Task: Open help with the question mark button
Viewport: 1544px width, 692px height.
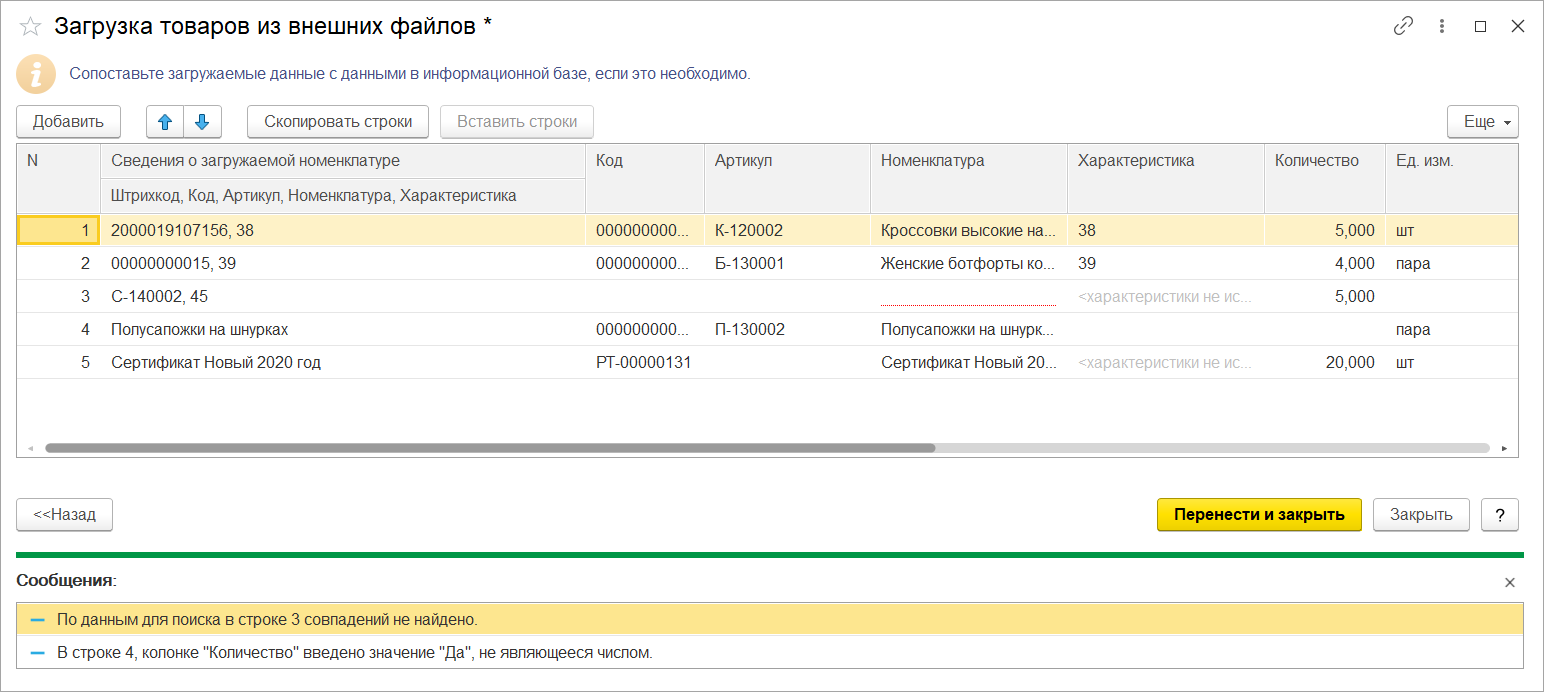Action: point(1499,515)
